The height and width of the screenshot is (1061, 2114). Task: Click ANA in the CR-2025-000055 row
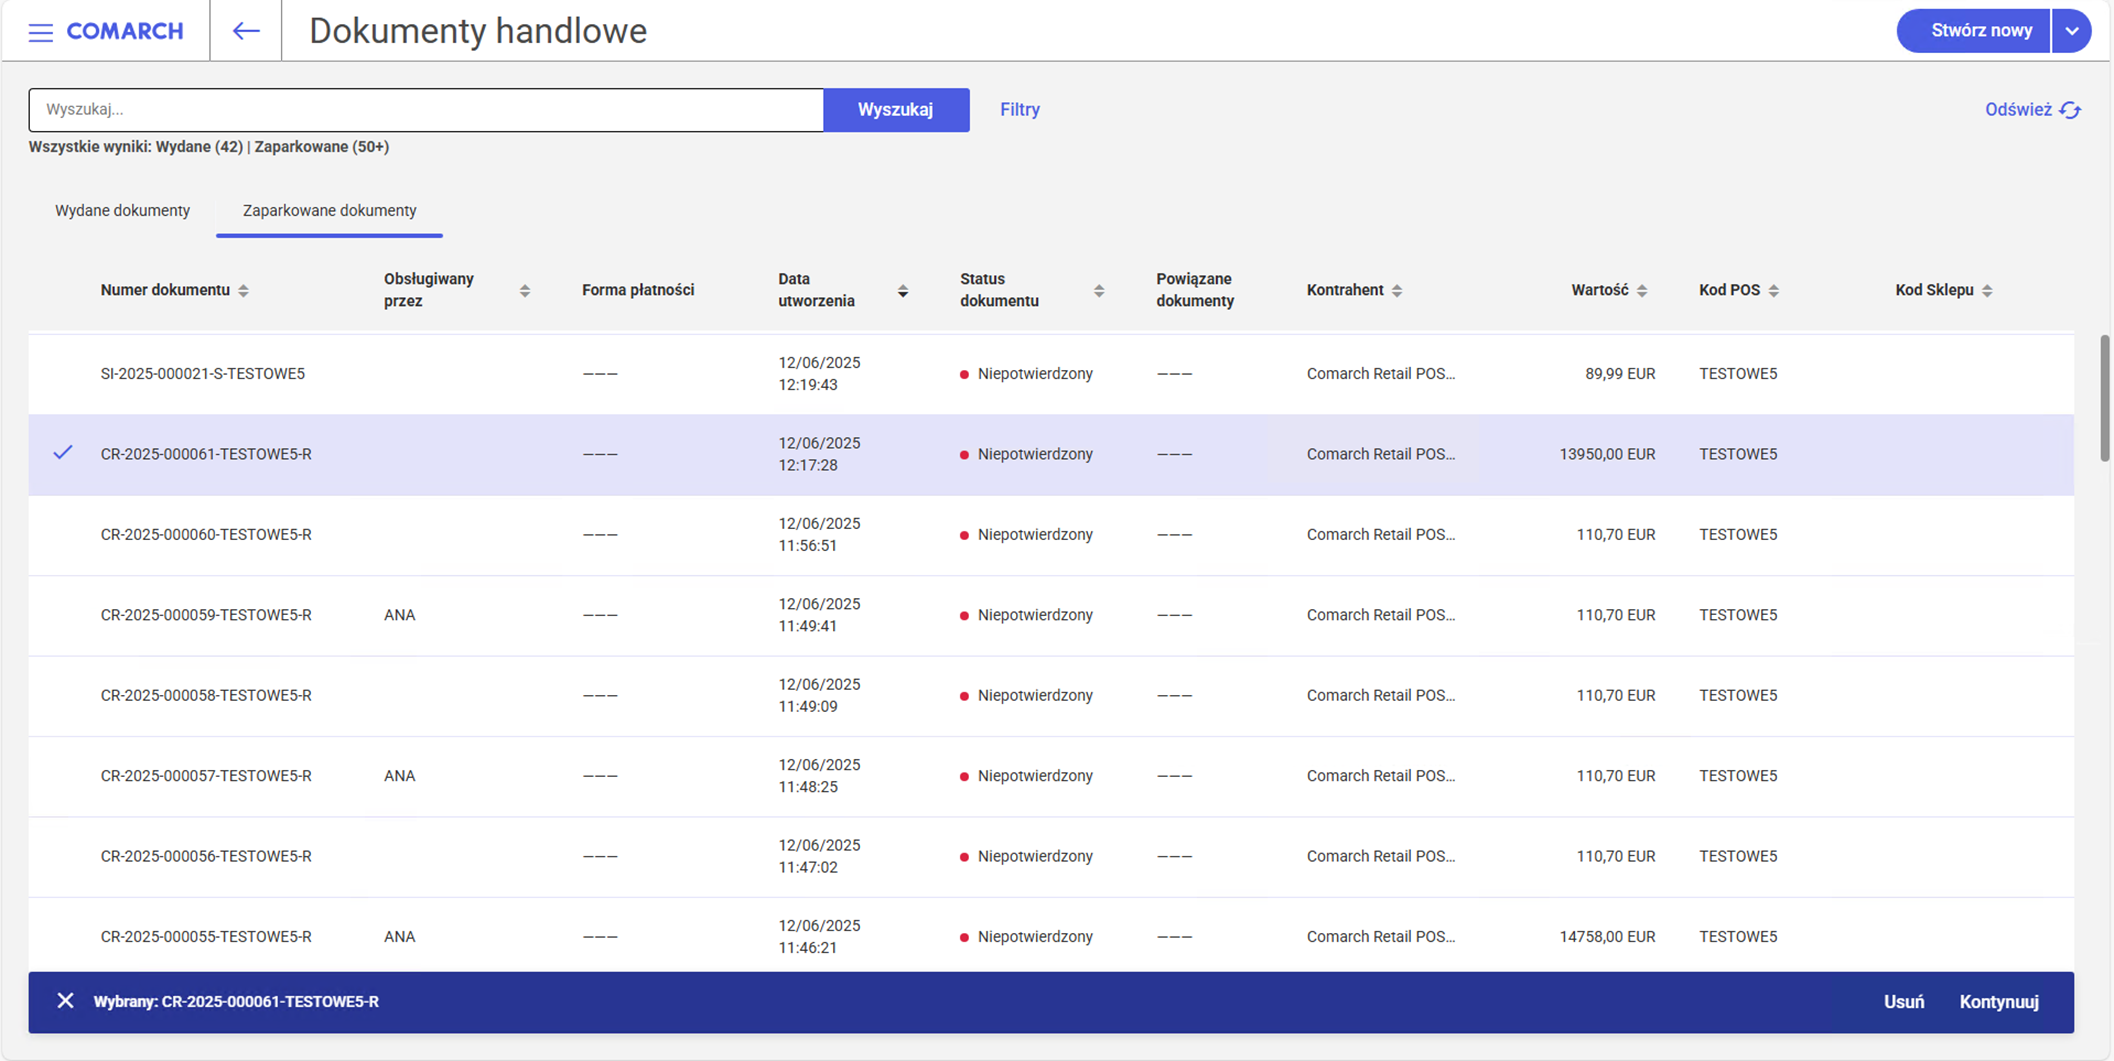(399, 937)
